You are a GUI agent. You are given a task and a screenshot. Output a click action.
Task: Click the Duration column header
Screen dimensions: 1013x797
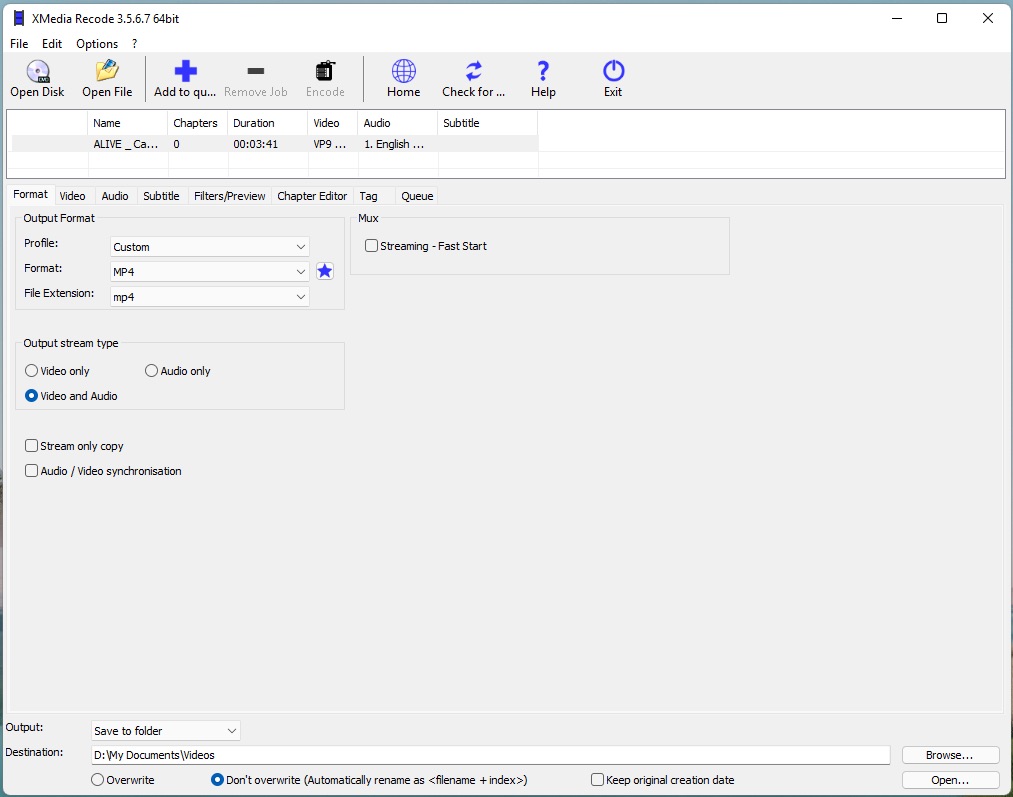coord(267,123)
